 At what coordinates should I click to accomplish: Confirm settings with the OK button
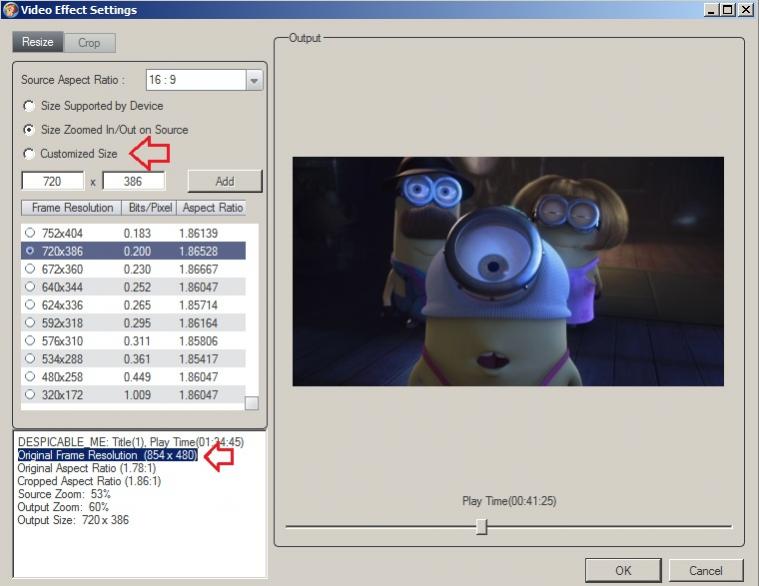point(623,571)
